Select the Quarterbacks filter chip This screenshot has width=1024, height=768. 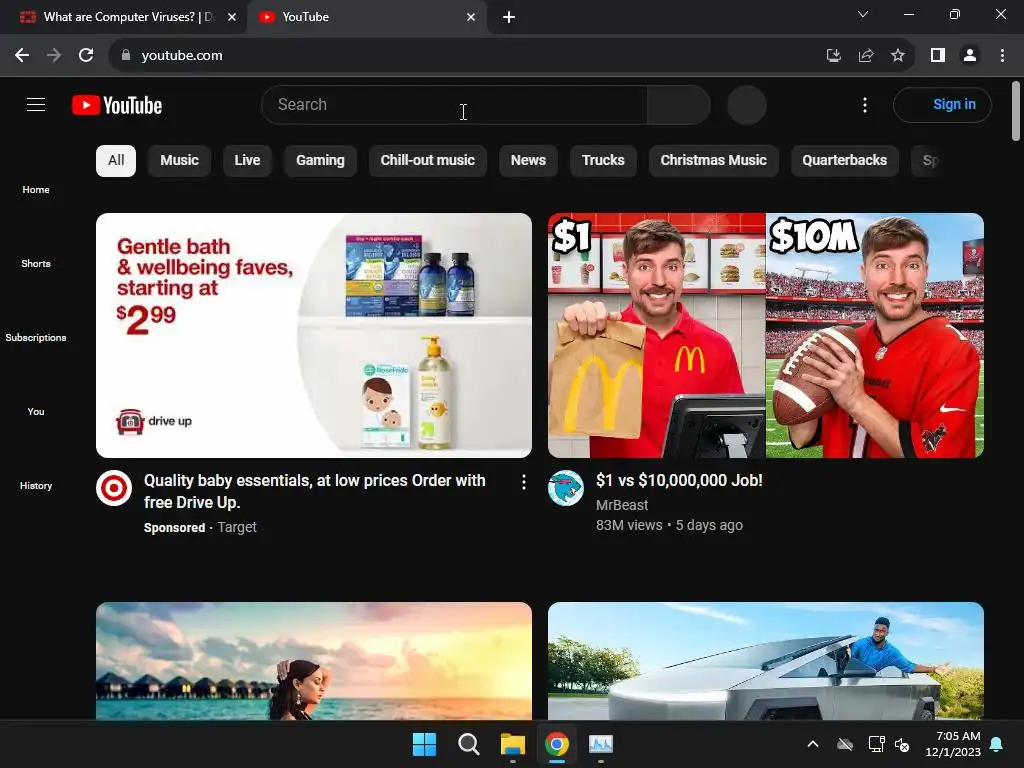tap(845, 161)
